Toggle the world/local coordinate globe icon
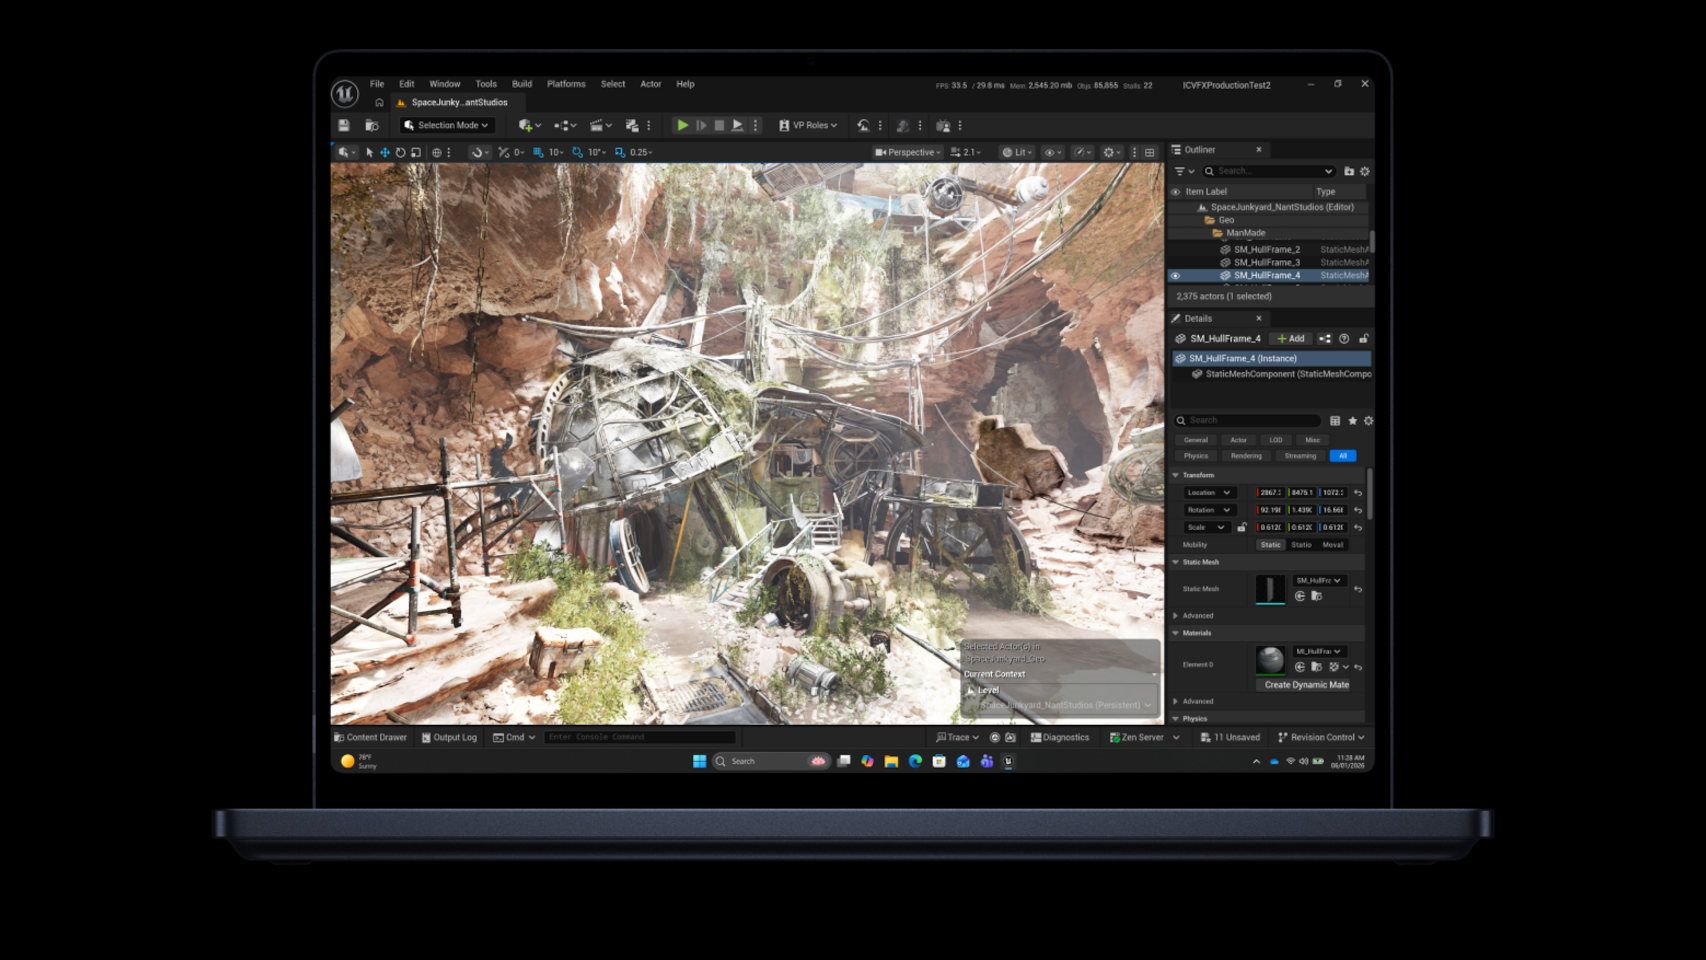This screenshot has width=1706, height=960. click(x=436, y=152)
